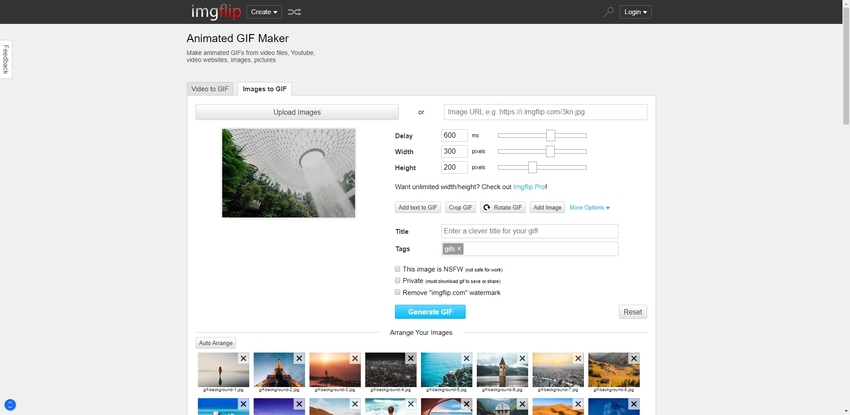Viewport: 850px width, 415px height.
Task: Check 'This image is NSFW' box
Action: [x=397, y=269]
